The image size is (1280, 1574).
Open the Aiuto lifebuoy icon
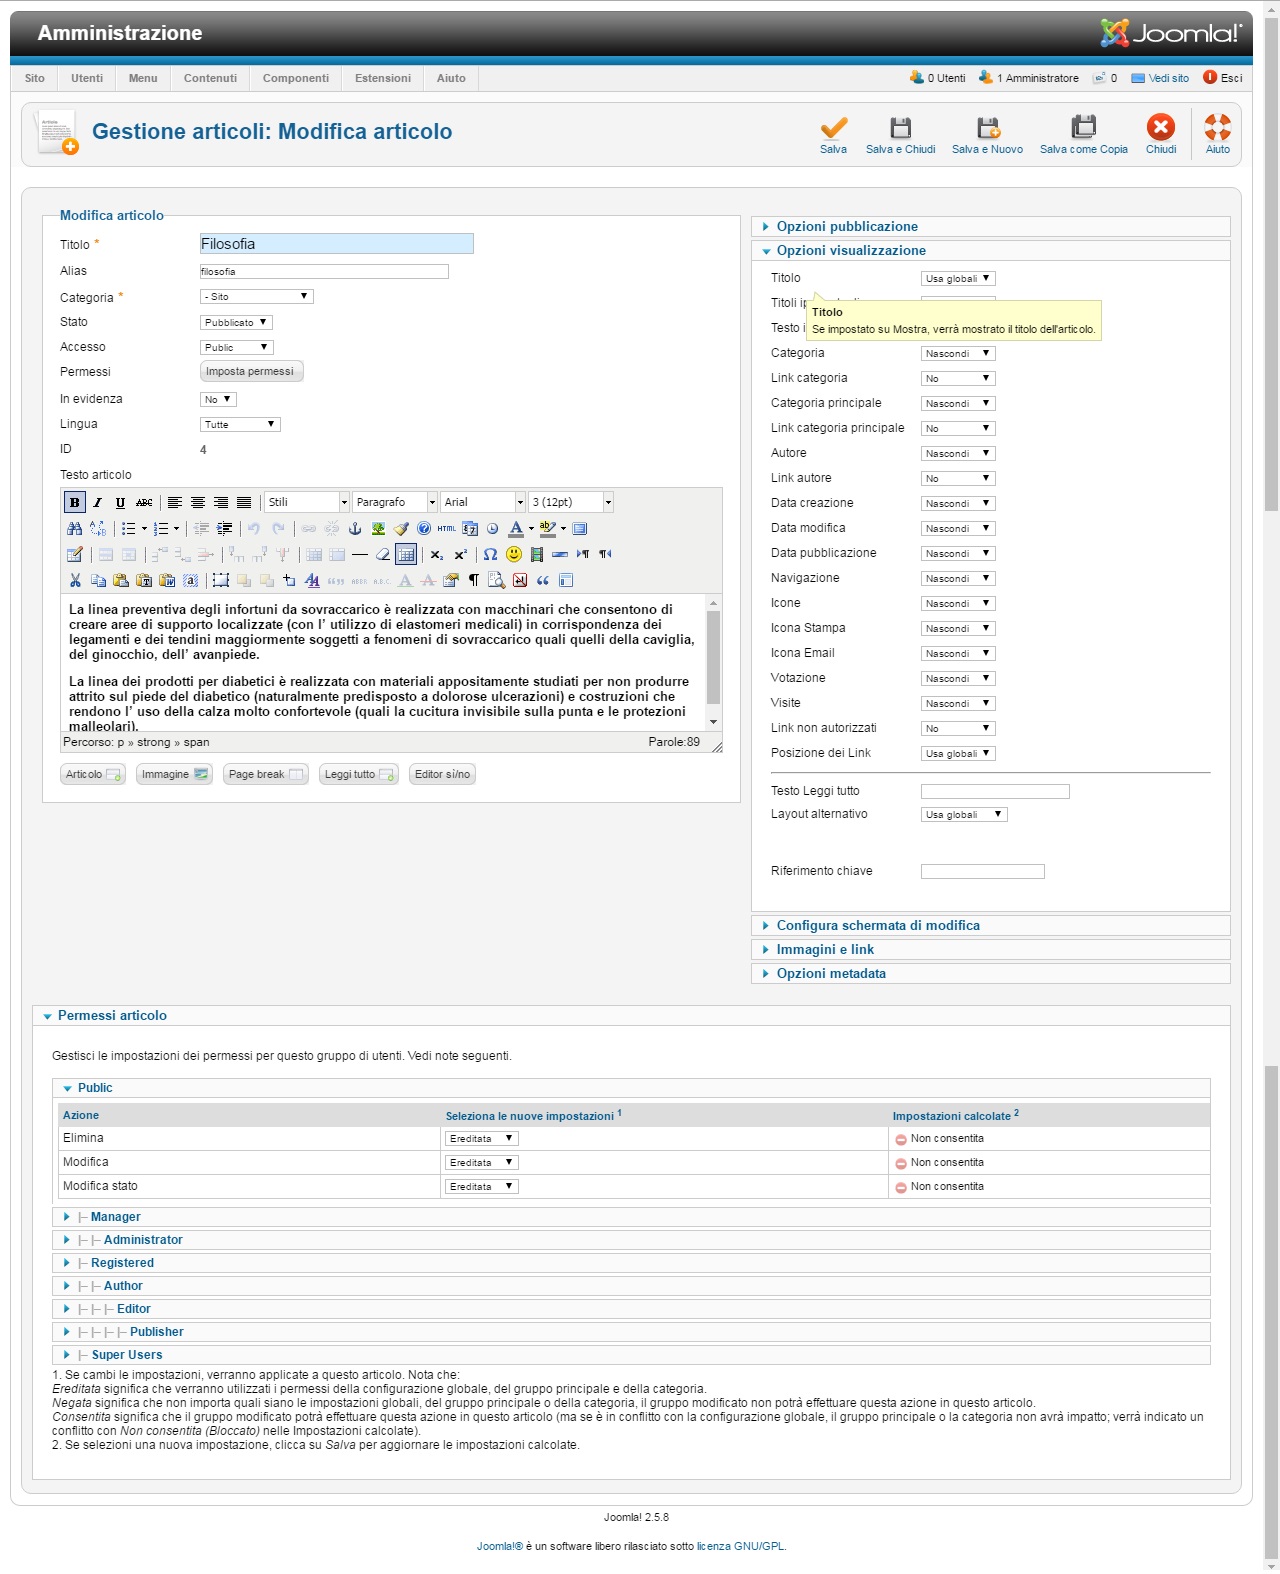tap(1218, 127)
